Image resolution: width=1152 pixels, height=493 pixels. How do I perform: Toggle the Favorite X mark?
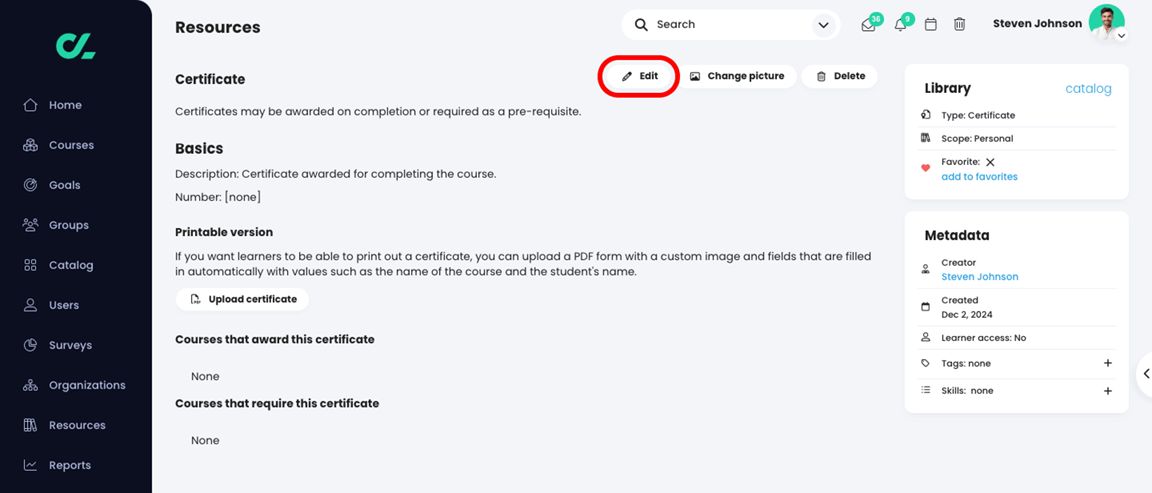pyautogui.click(x=990, y=162)
